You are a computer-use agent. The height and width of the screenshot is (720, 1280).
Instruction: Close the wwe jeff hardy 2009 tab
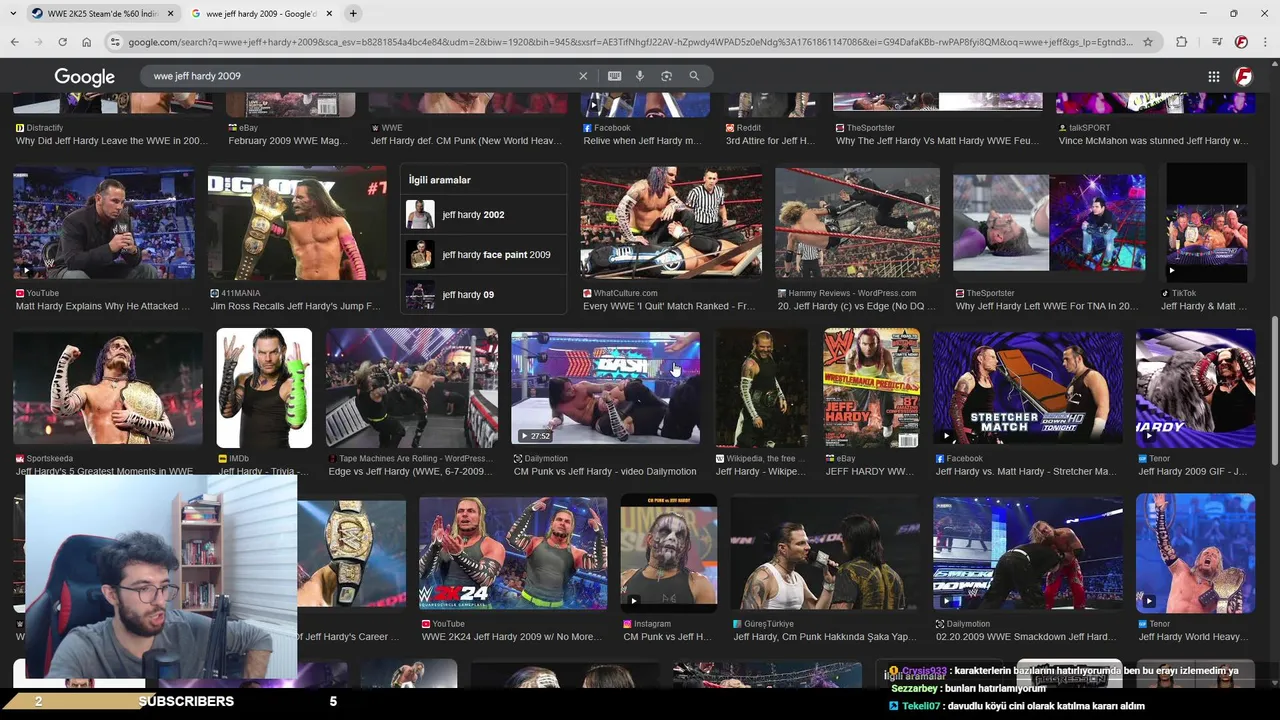point(330,13)
